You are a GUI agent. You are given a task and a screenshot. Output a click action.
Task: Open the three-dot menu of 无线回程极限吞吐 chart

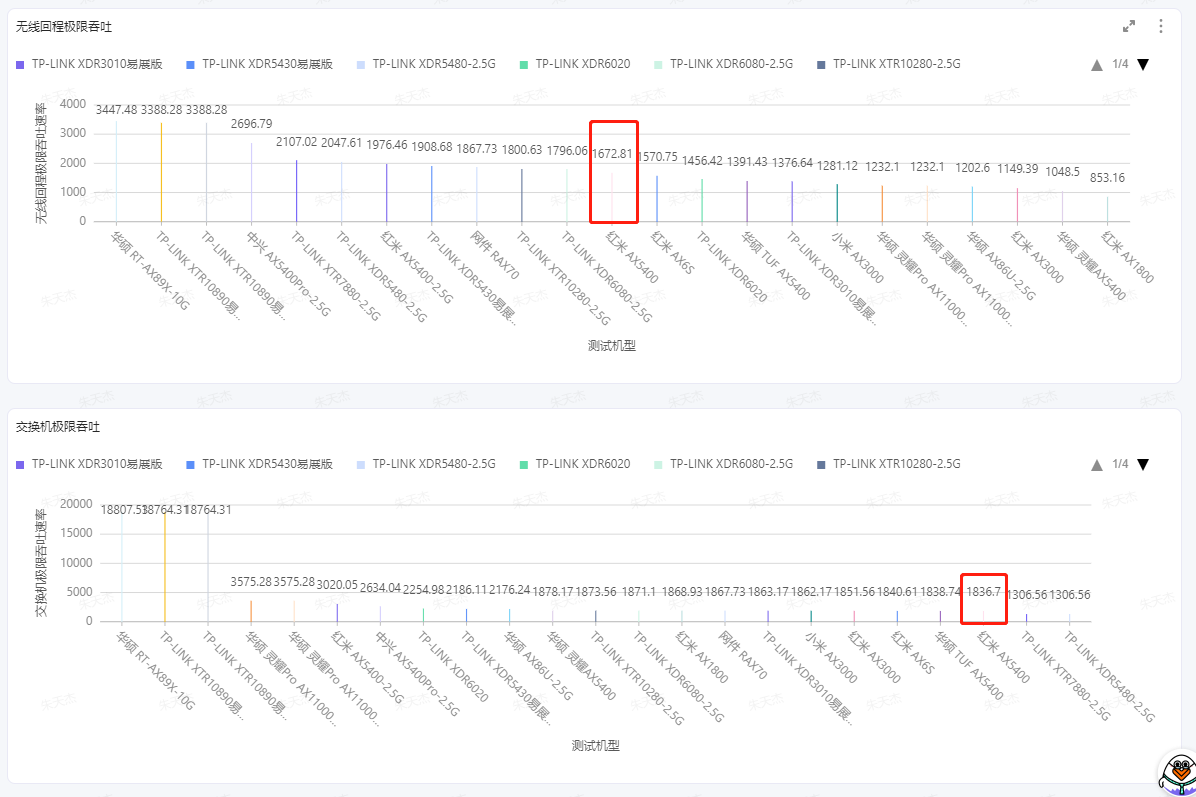tap(1161, 27)
